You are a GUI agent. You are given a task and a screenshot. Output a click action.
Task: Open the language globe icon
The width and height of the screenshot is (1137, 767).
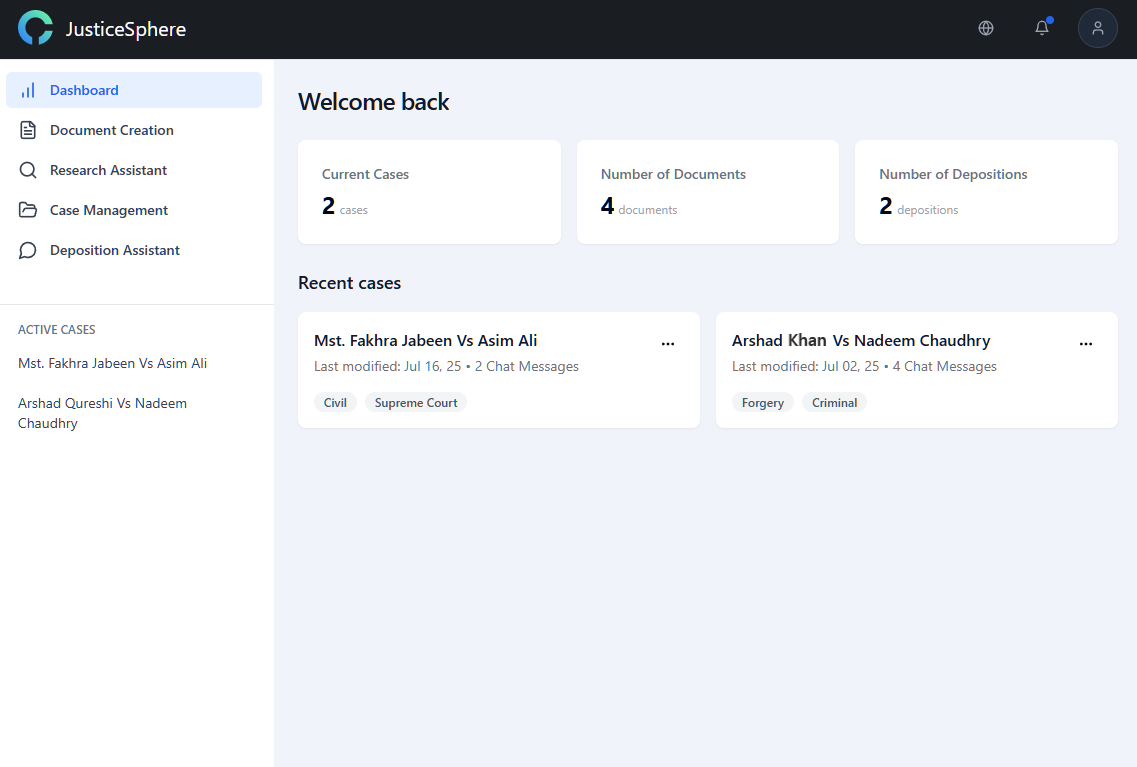[x=986, y=28]
